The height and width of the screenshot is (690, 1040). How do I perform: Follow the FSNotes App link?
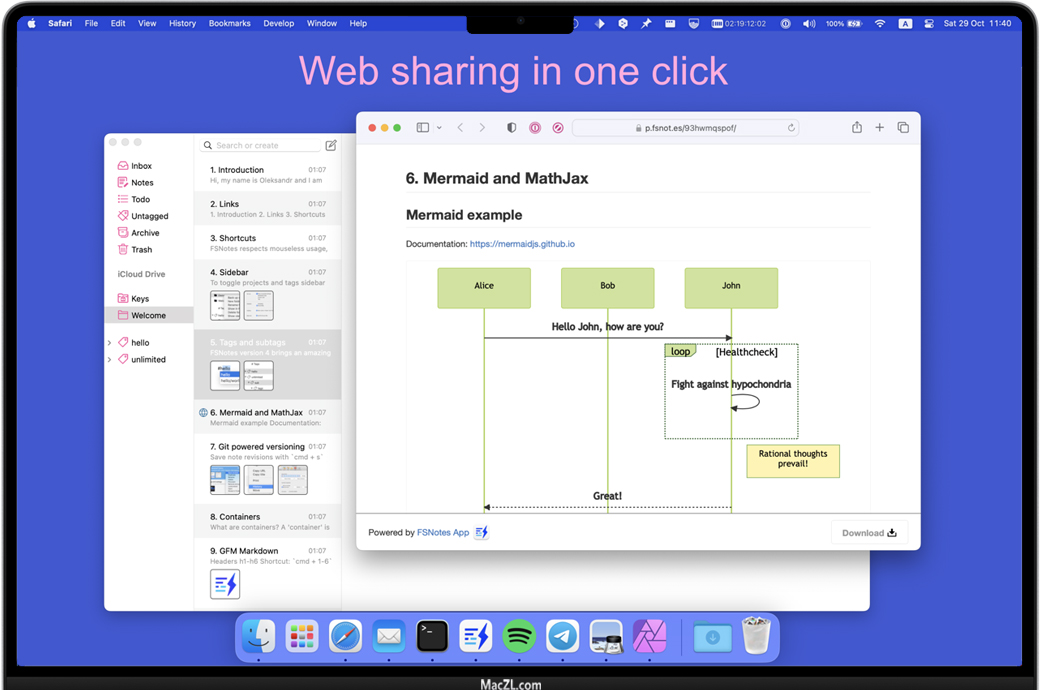443,533
